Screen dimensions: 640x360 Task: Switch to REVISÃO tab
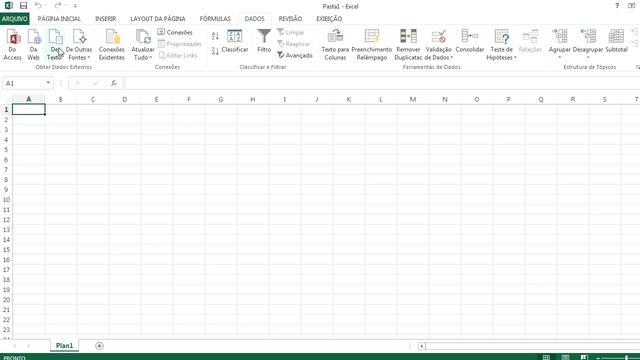[290, 19]
